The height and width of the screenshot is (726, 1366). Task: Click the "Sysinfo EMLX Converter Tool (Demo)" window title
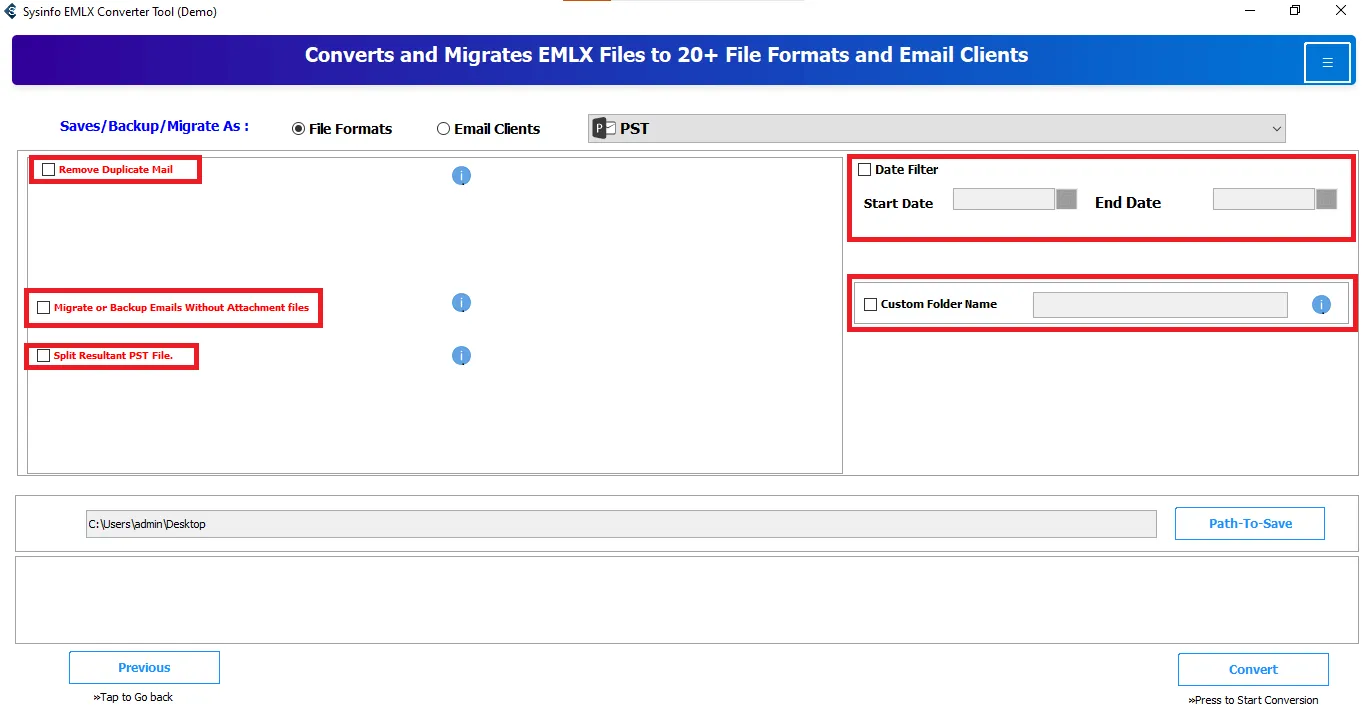(x=119, y=12)
